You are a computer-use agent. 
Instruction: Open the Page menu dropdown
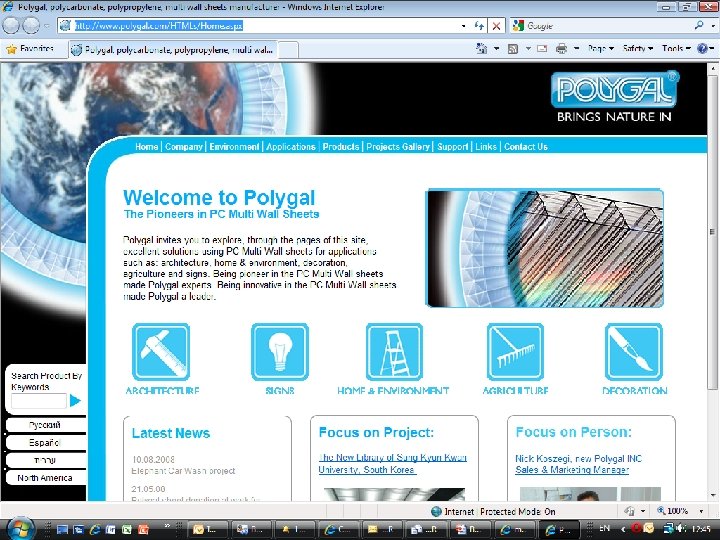[x=601, y=48]
